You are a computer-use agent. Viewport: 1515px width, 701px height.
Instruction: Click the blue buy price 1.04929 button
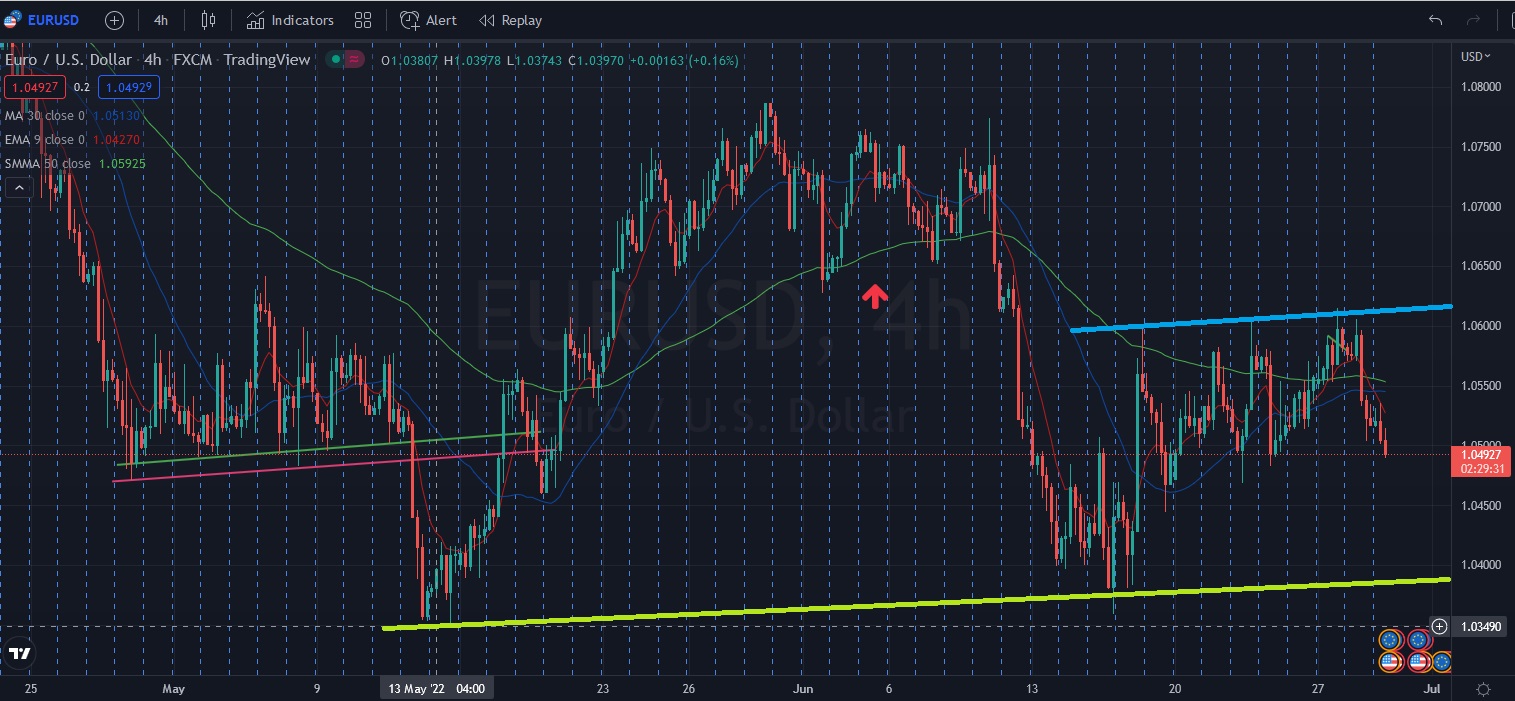[x=128, y=87]
